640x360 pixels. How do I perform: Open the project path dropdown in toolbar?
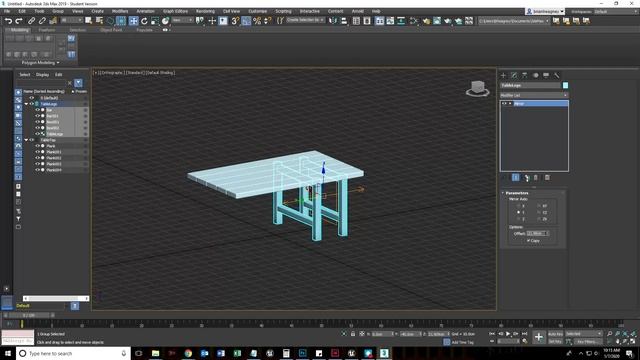point(514,21)
